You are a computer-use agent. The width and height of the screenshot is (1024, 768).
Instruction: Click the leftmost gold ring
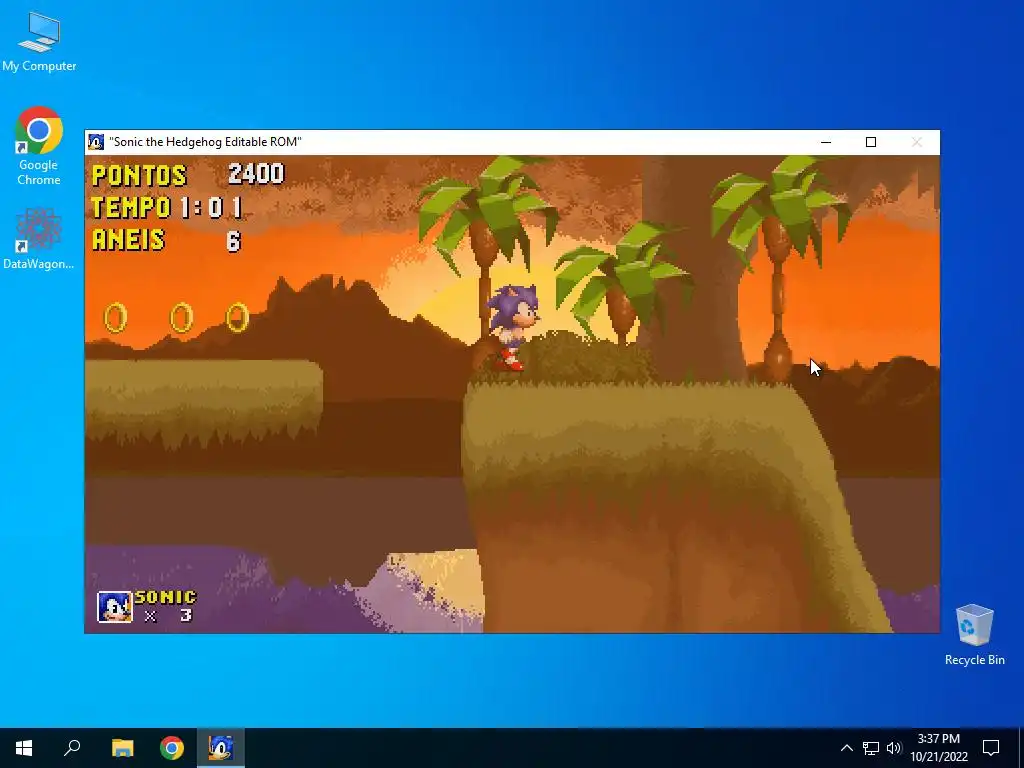[116, 318]
